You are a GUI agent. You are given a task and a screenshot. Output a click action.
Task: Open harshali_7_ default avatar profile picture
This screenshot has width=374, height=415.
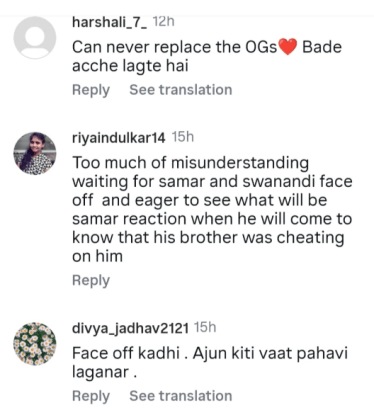coord(35,38)
